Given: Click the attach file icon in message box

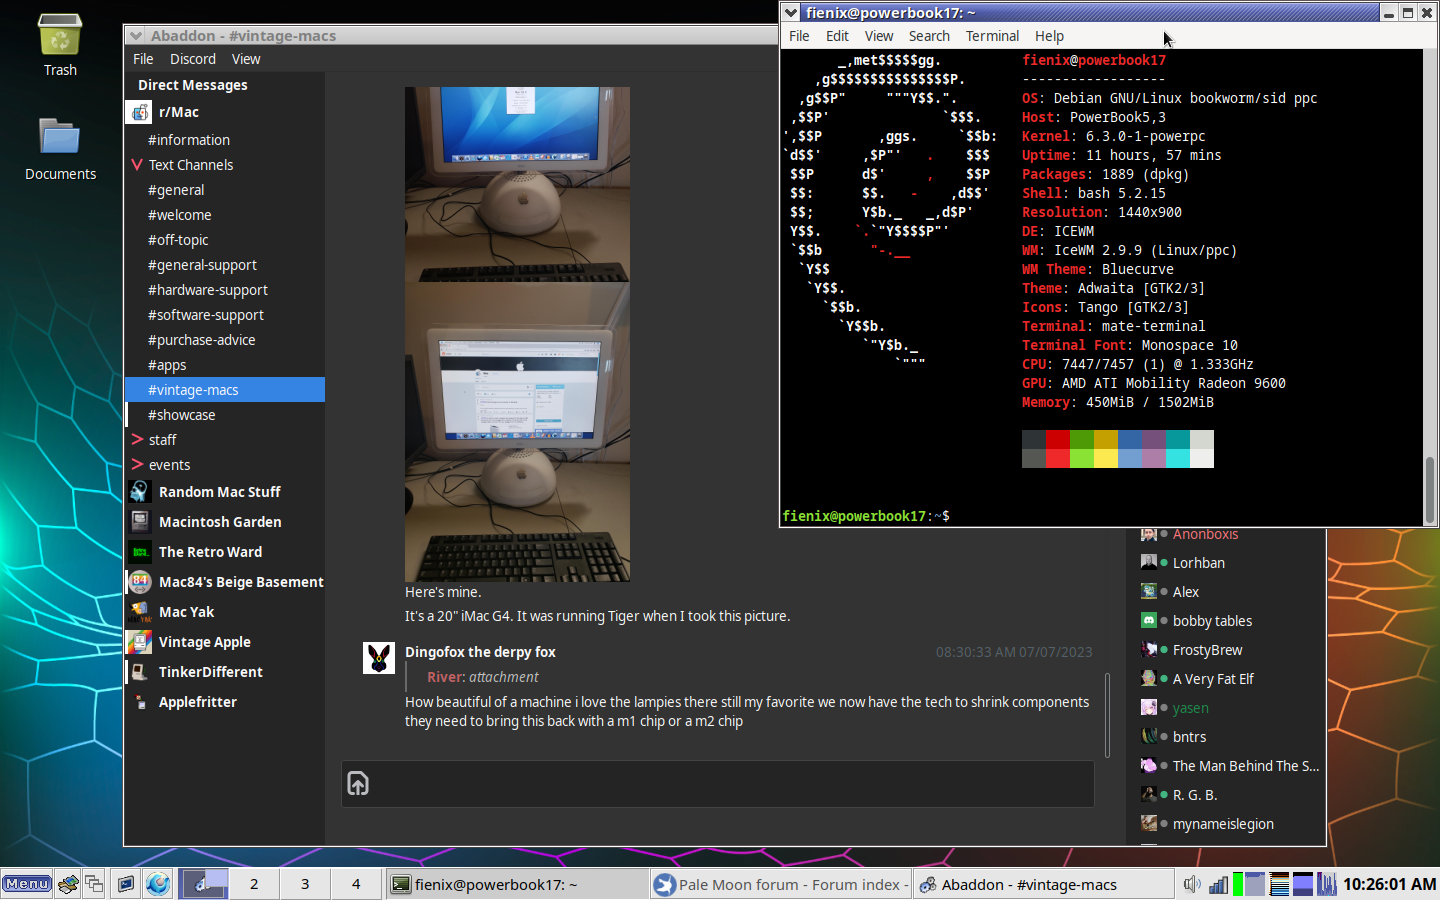Looking at the screenshot, I should pyautogui.click(x=358, y=783).
